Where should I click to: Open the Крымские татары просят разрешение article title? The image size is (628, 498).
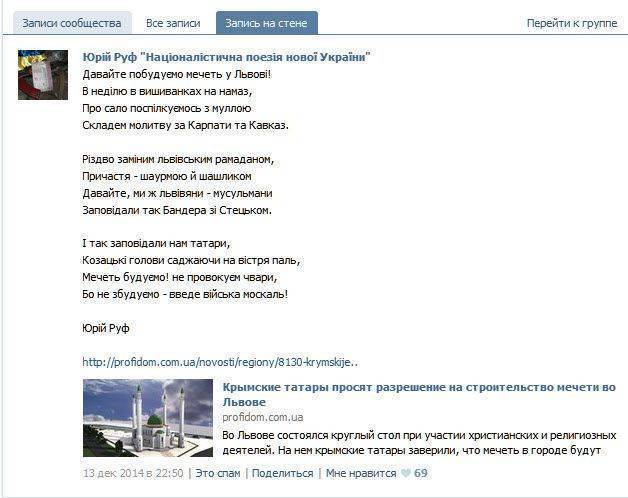tap(419, 395)
